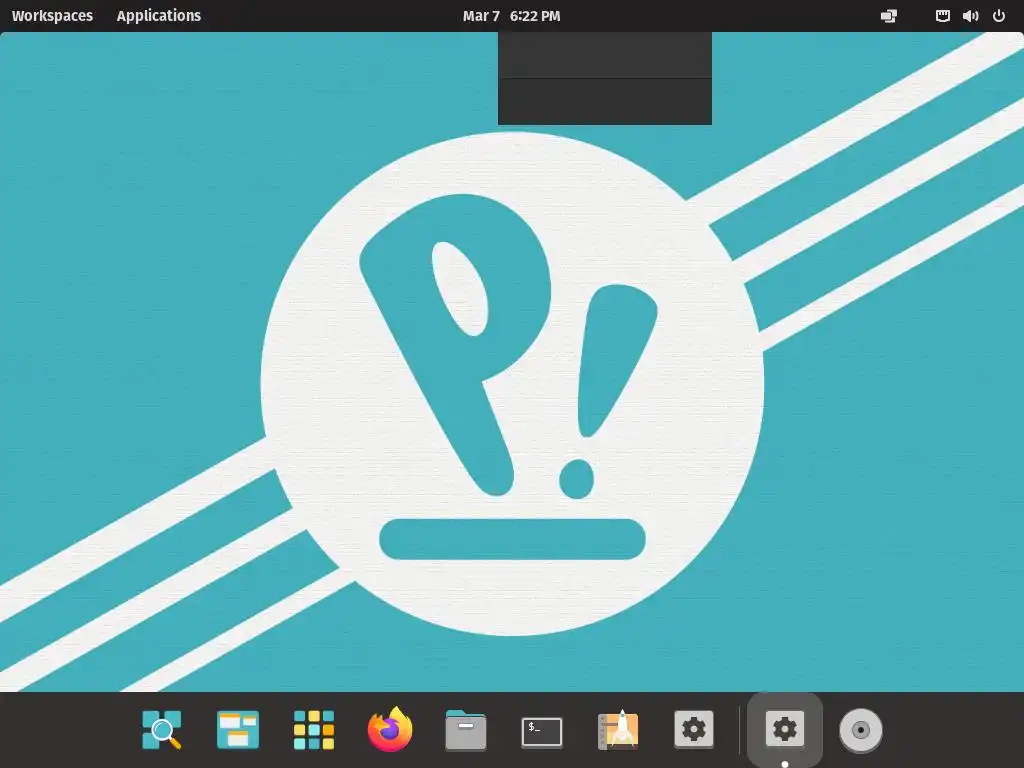The image size is (1024, 768).
Task: Select the highlighted running Settings gear icon
Action: coord(785,729)
